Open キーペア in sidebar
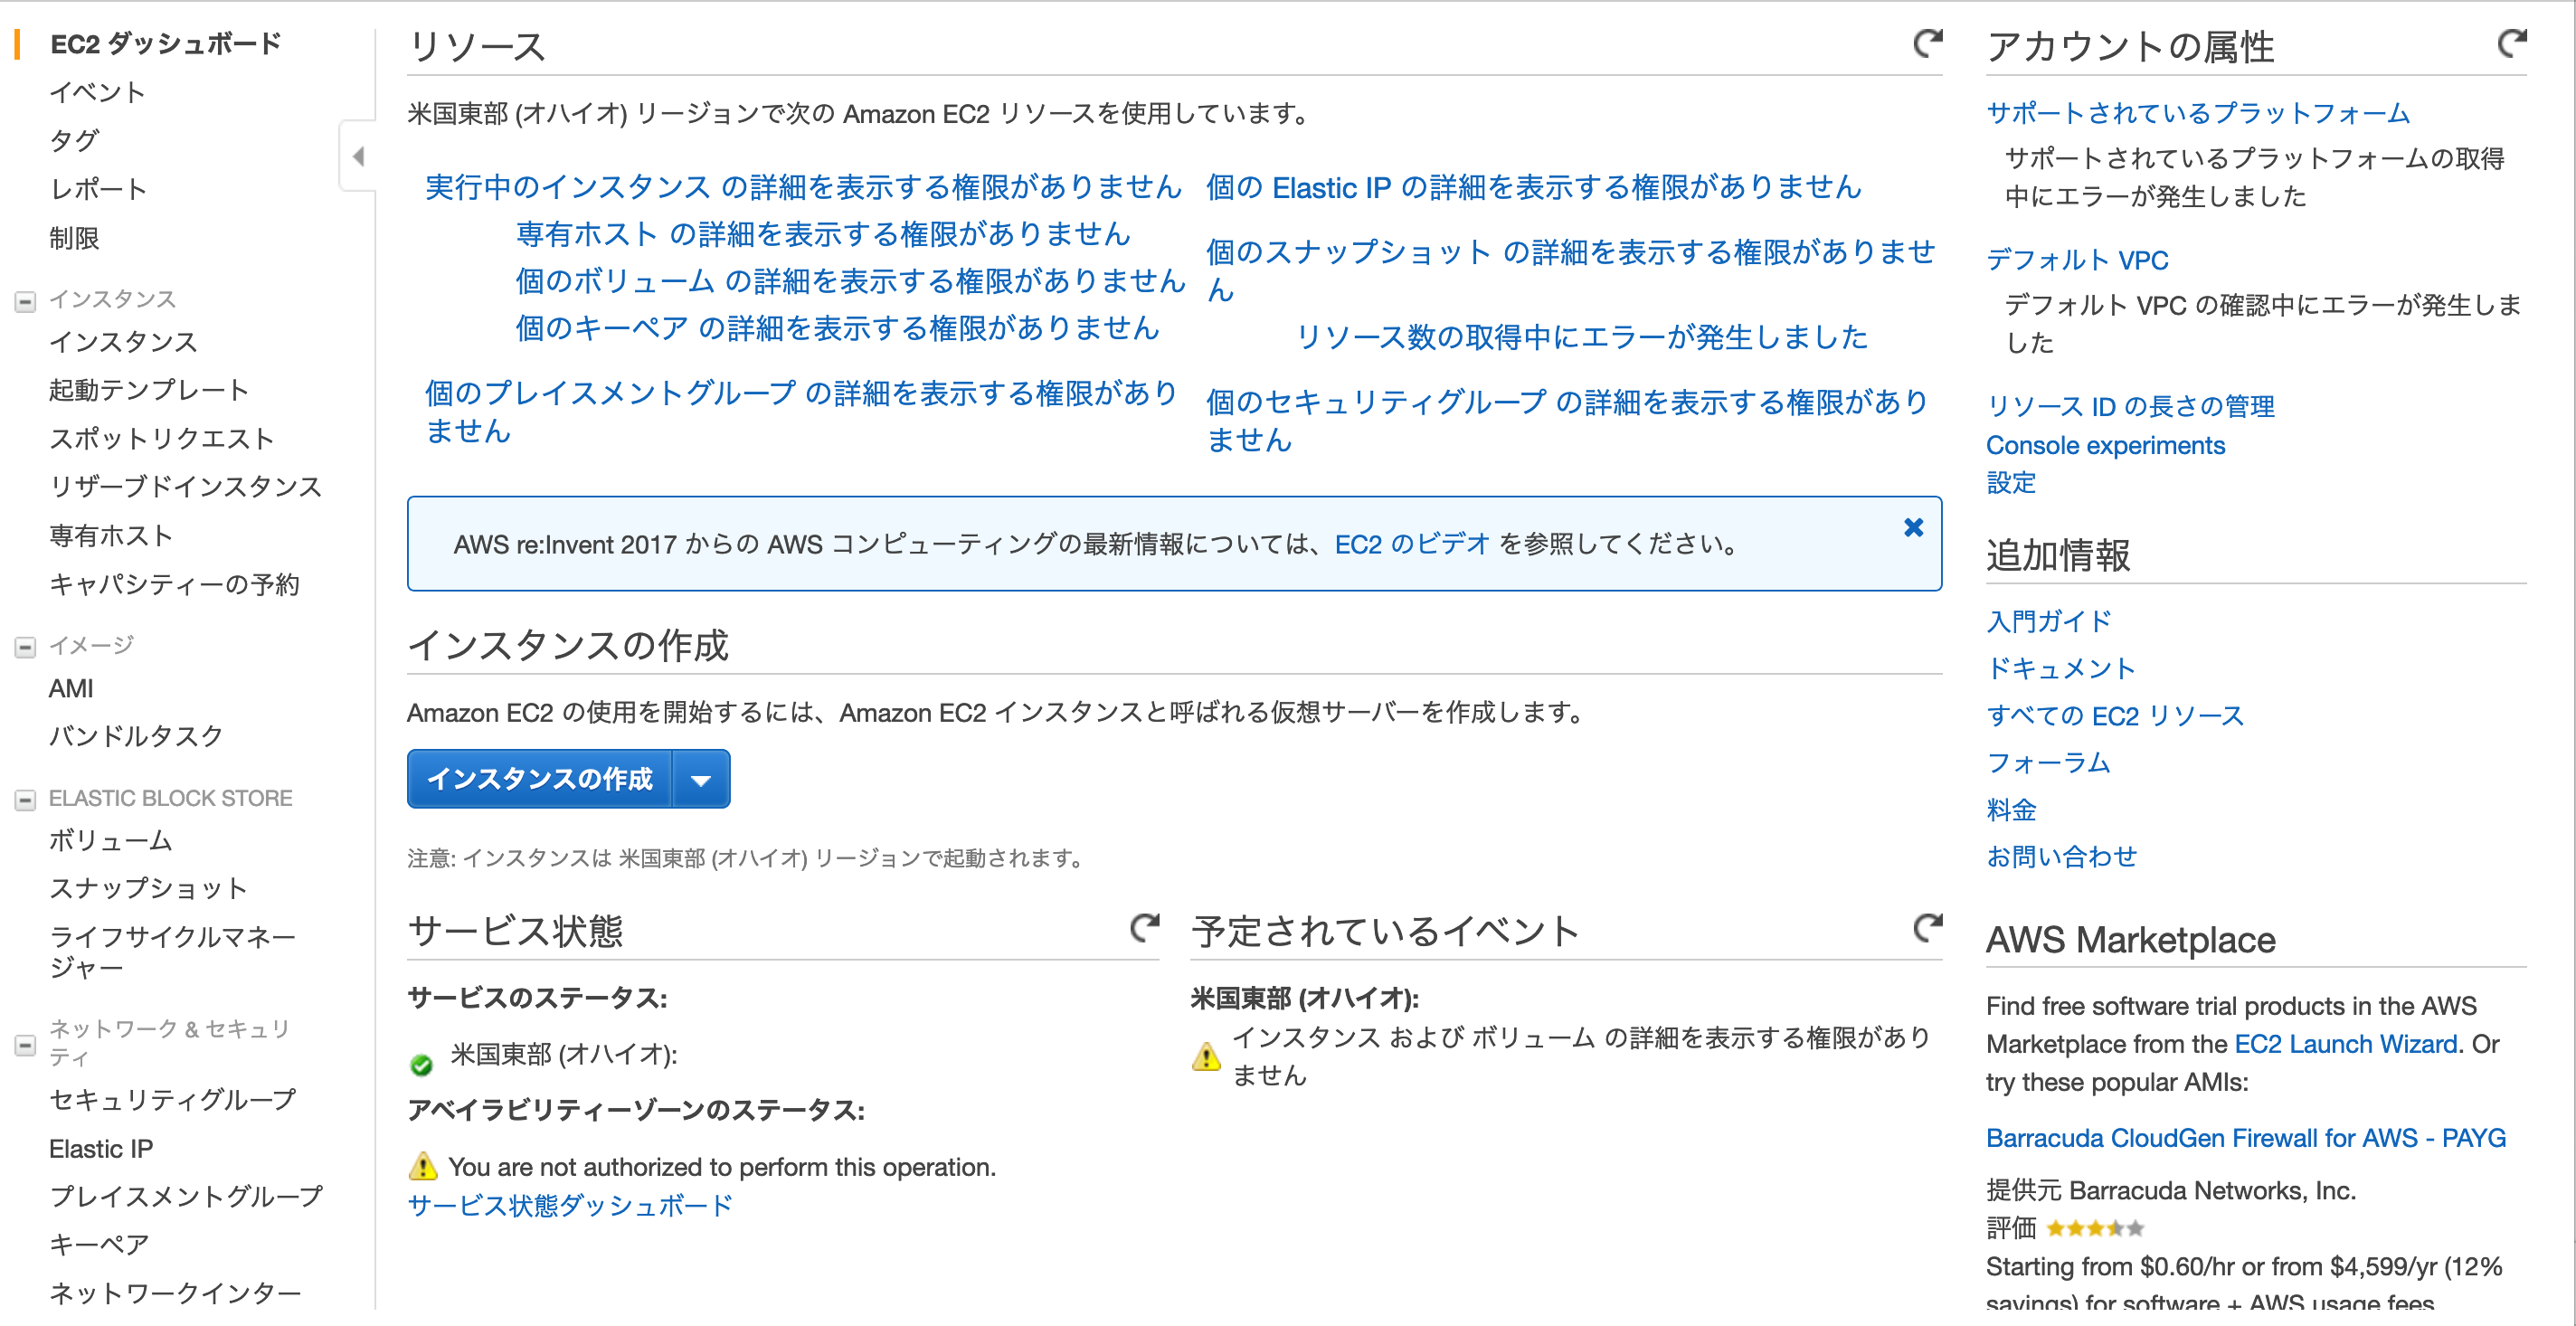2576x1326 pixels. coord(99,1244)
